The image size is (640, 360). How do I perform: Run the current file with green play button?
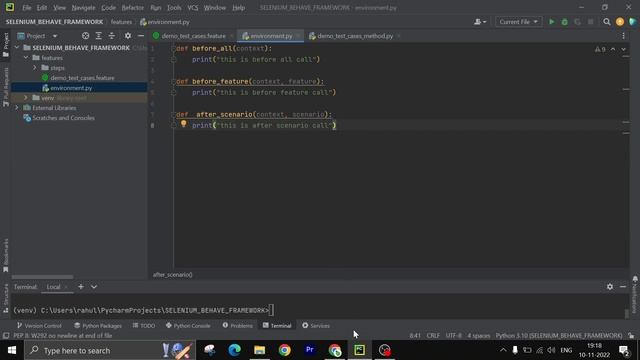(x=551, y=22)
